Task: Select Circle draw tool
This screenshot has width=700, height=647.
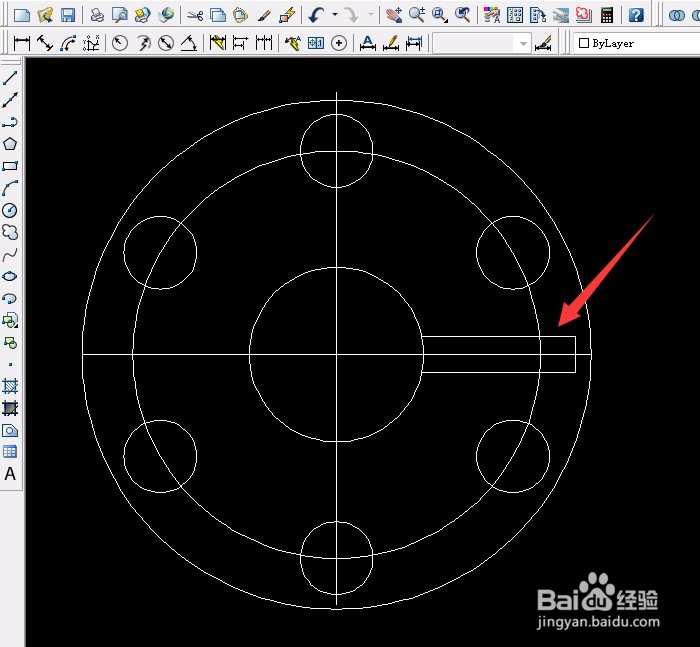Action: 10,210
